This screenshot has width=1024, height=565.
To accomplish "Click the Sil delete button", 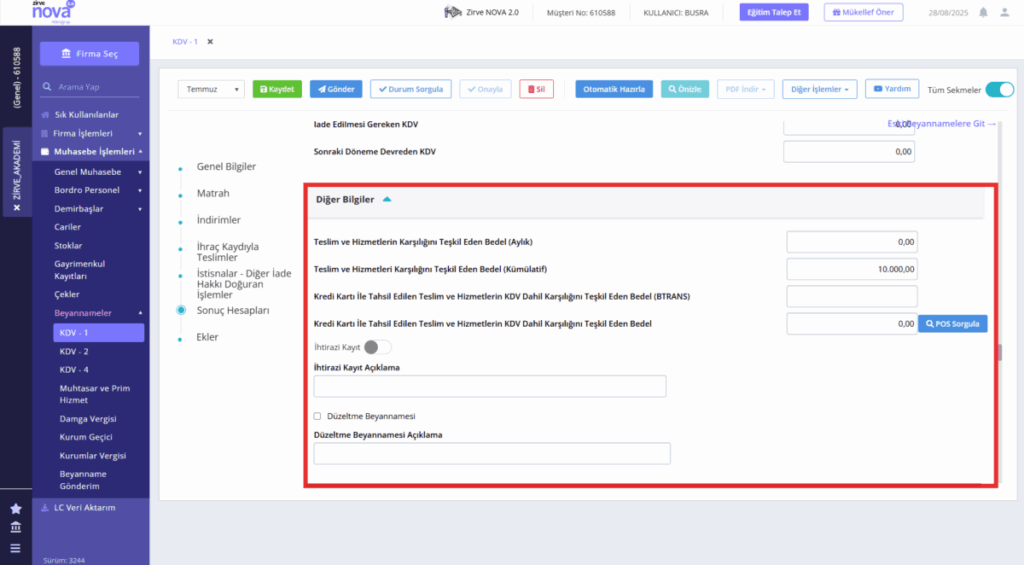I will coord(536,89).
